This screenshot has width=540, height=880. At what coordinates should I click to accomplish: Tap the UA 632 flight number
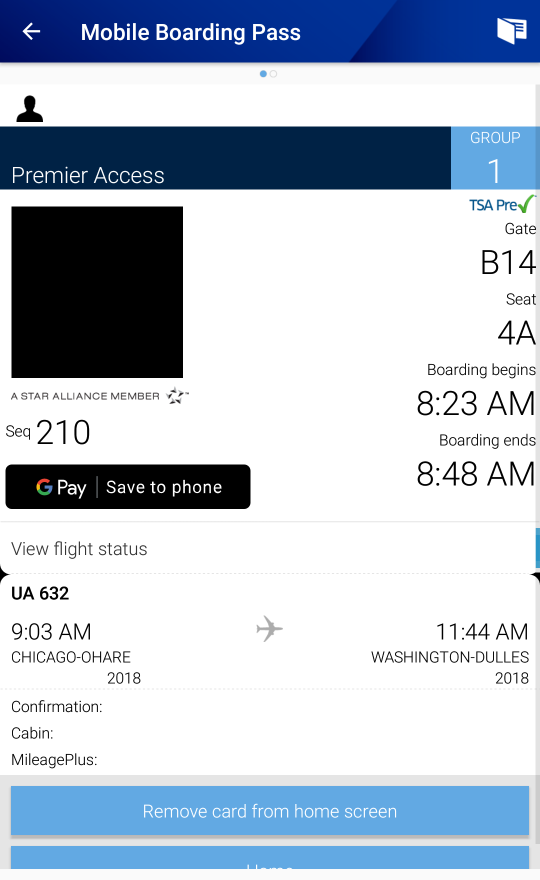(x=40, y=593)
